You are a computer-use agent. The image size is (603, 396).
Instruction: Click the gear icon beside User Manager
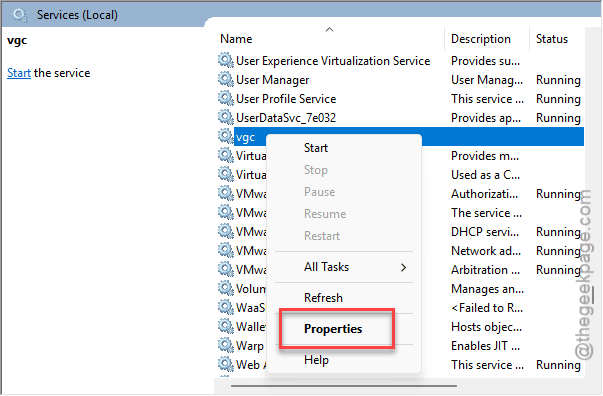(x=226, y=80)
